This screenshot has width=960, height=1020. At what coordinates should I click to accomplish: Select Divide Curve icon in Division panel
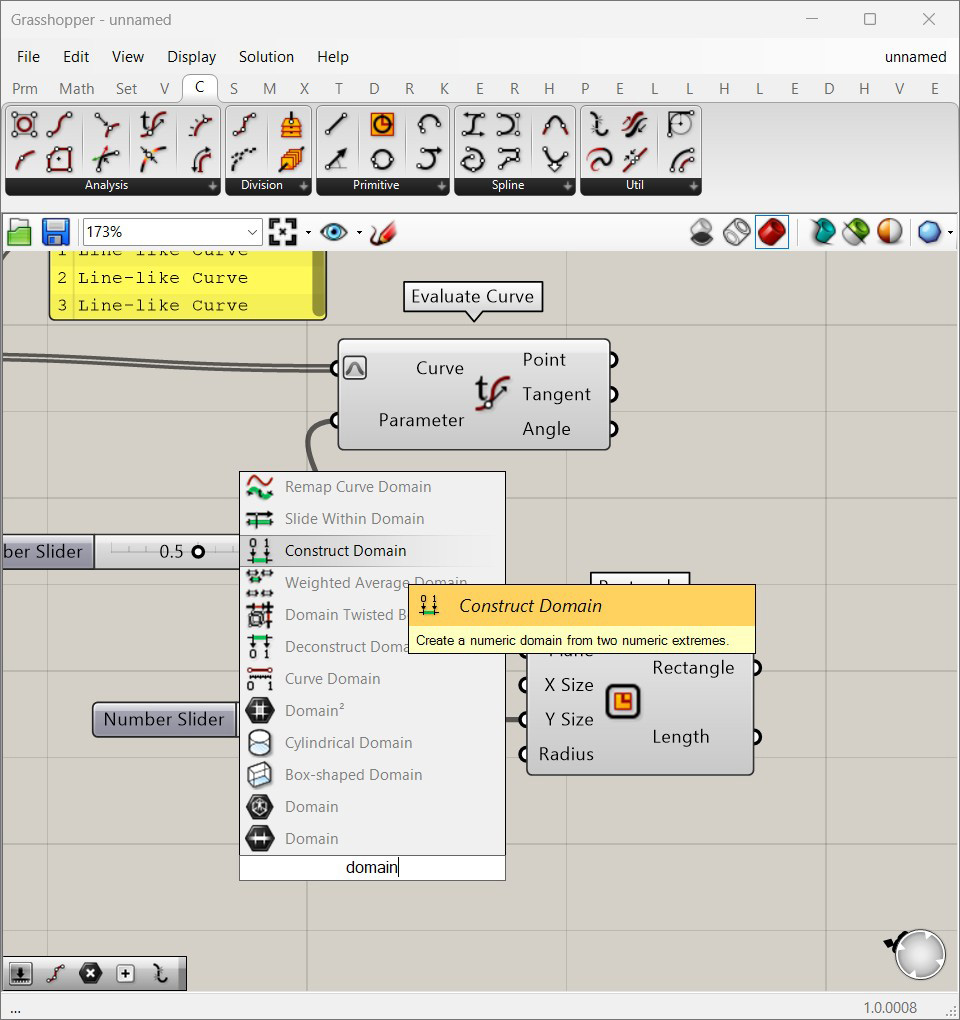pos(245,124)
